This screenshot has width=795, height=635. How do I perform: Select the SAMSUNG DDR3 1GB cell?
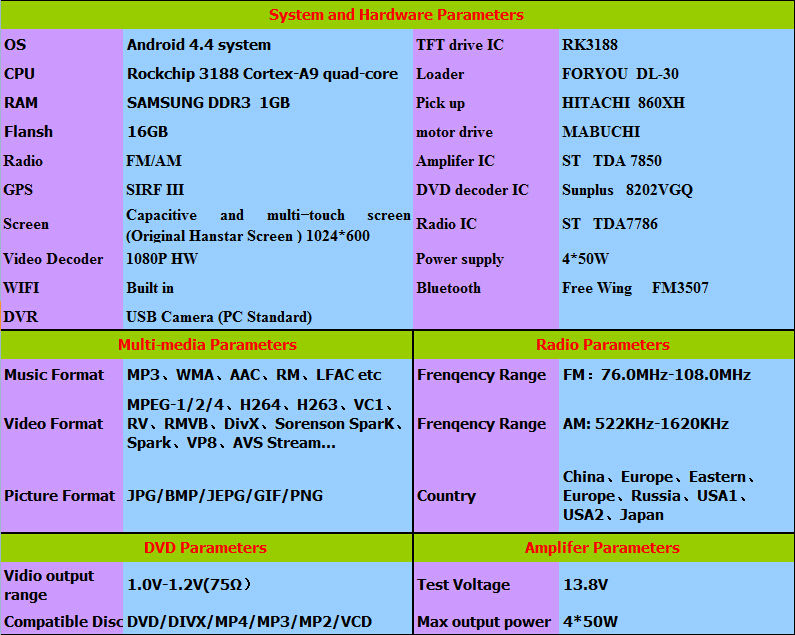pos(208,103)
